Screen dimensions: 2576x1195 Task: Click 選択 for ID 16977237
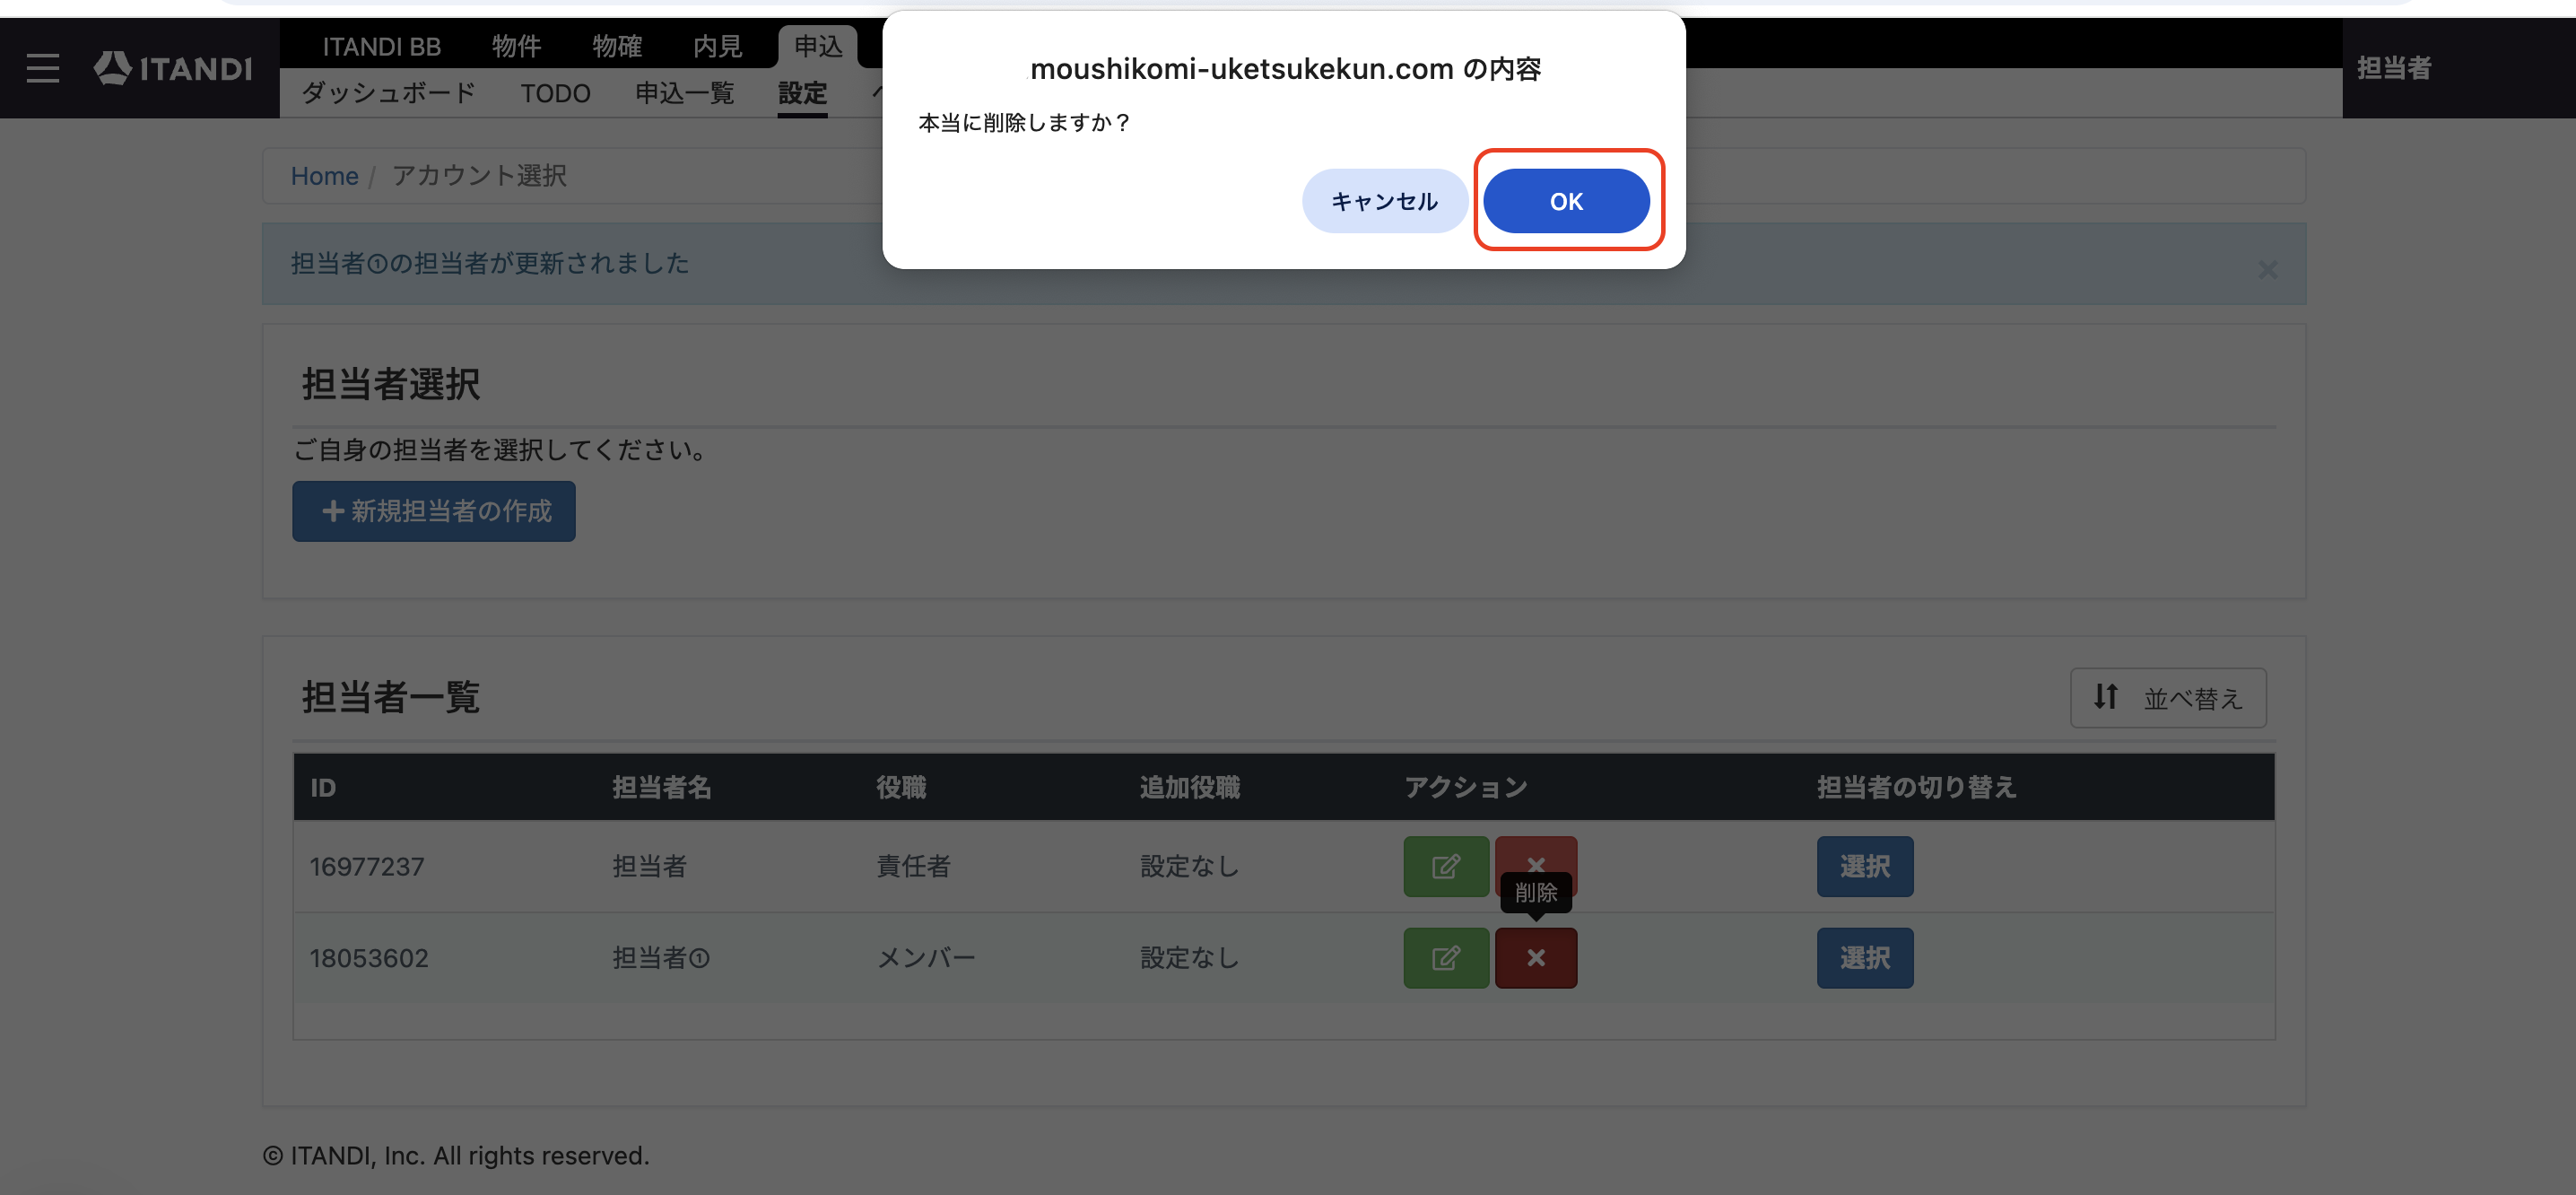click(x=1865, y=866)
